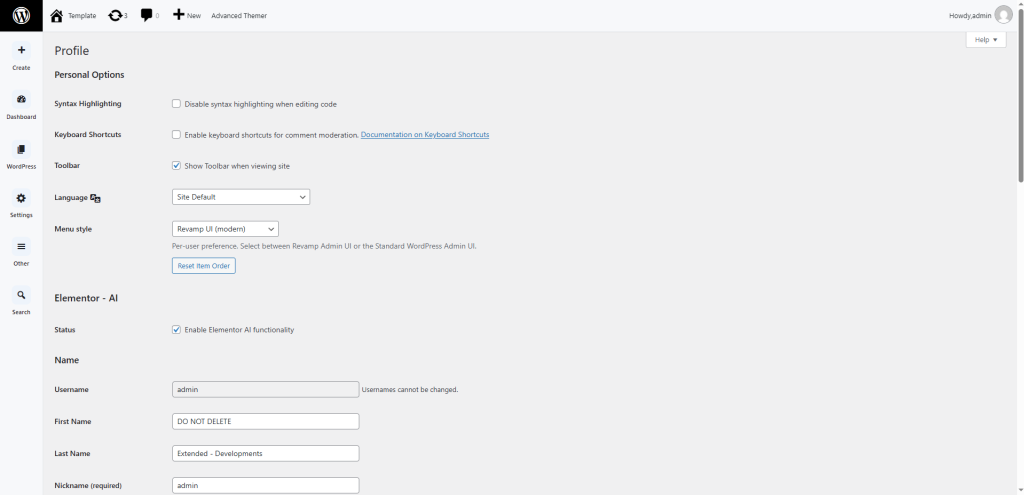Enable keyboard shortcuts for comment moderation
Viewport: 1024px width, 495px height.
[177, 135]
